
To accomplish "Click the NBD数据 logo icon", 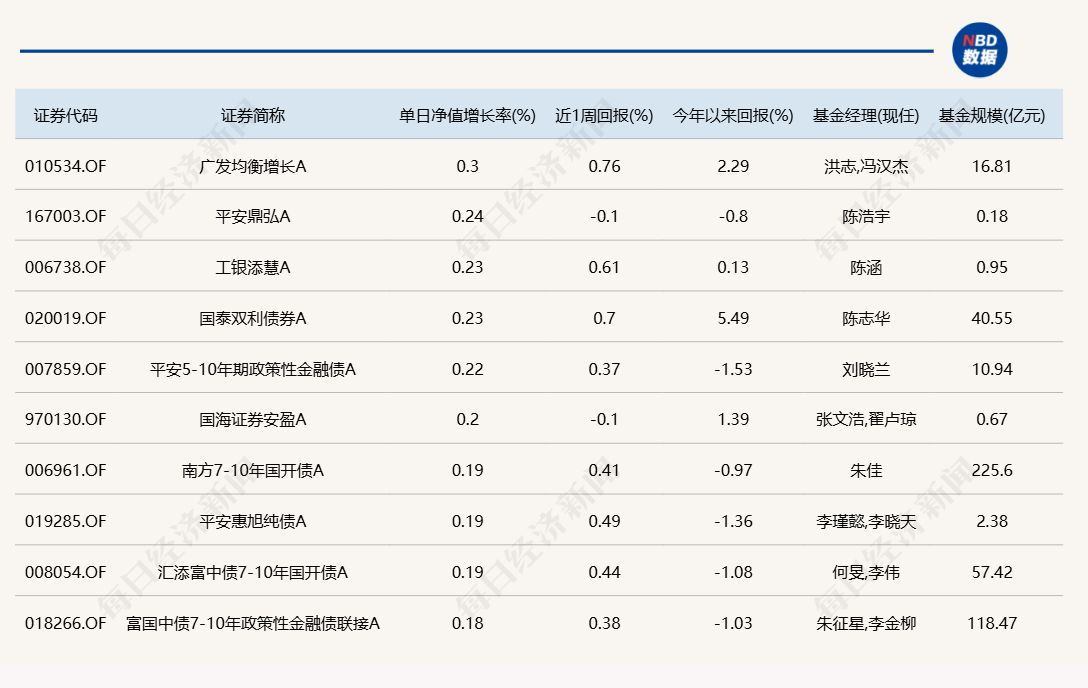I will (x=979, y=51).
